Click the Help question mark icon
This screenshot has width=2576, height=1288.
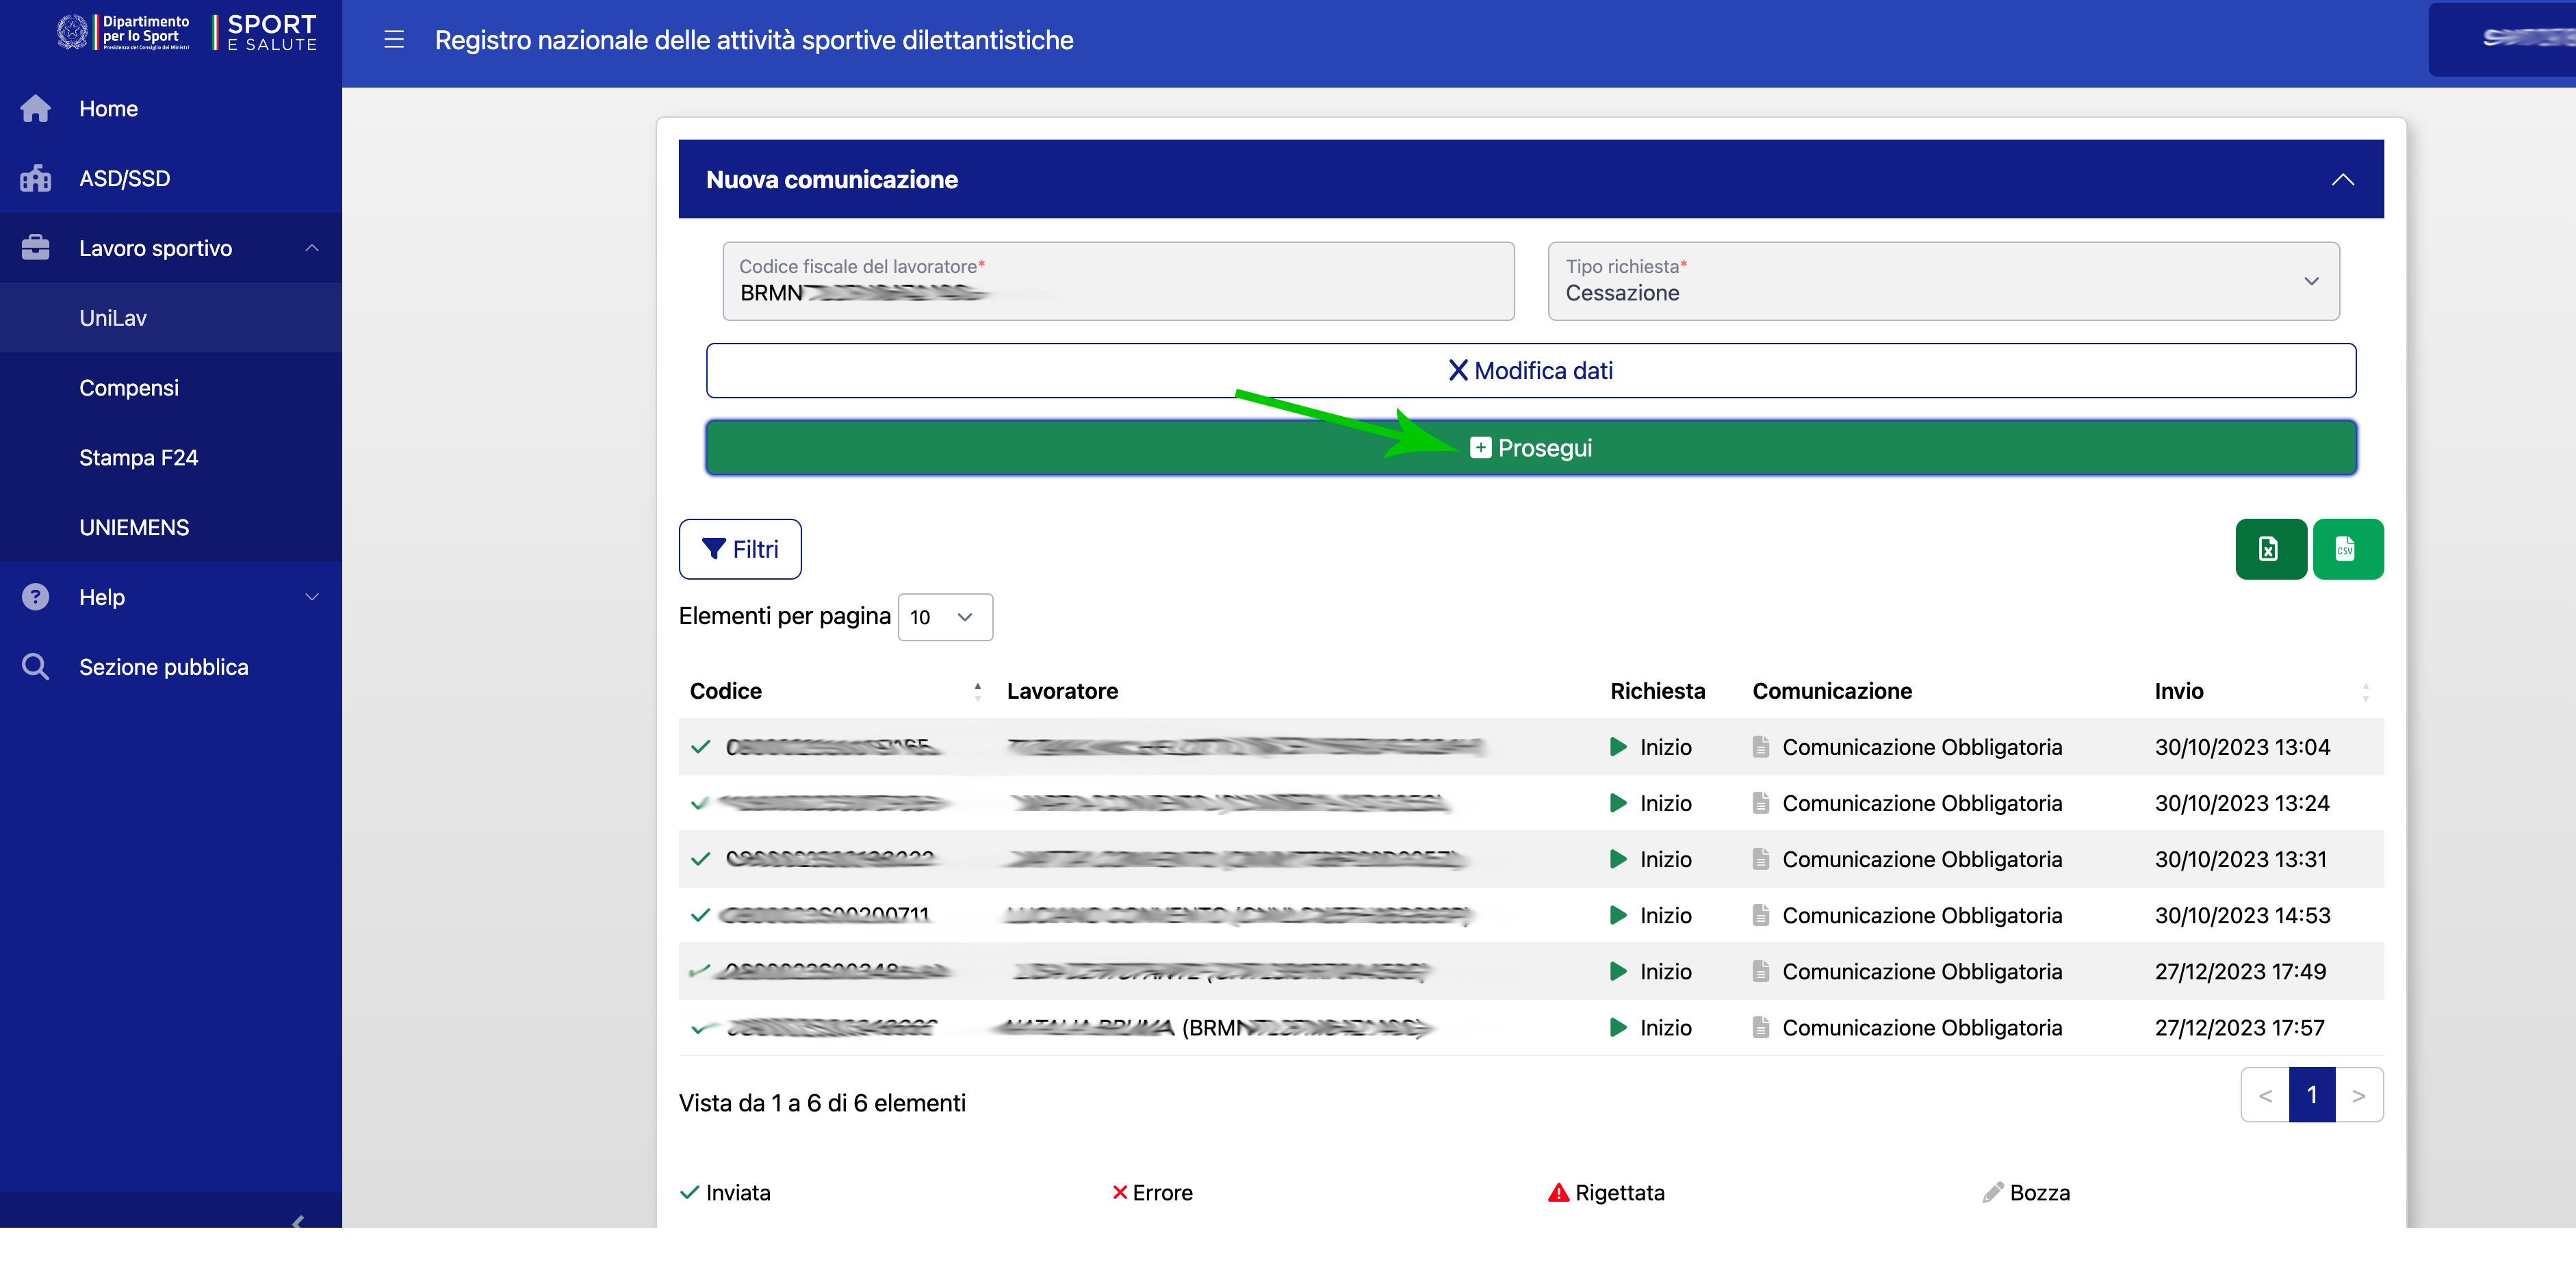[36, 597]
